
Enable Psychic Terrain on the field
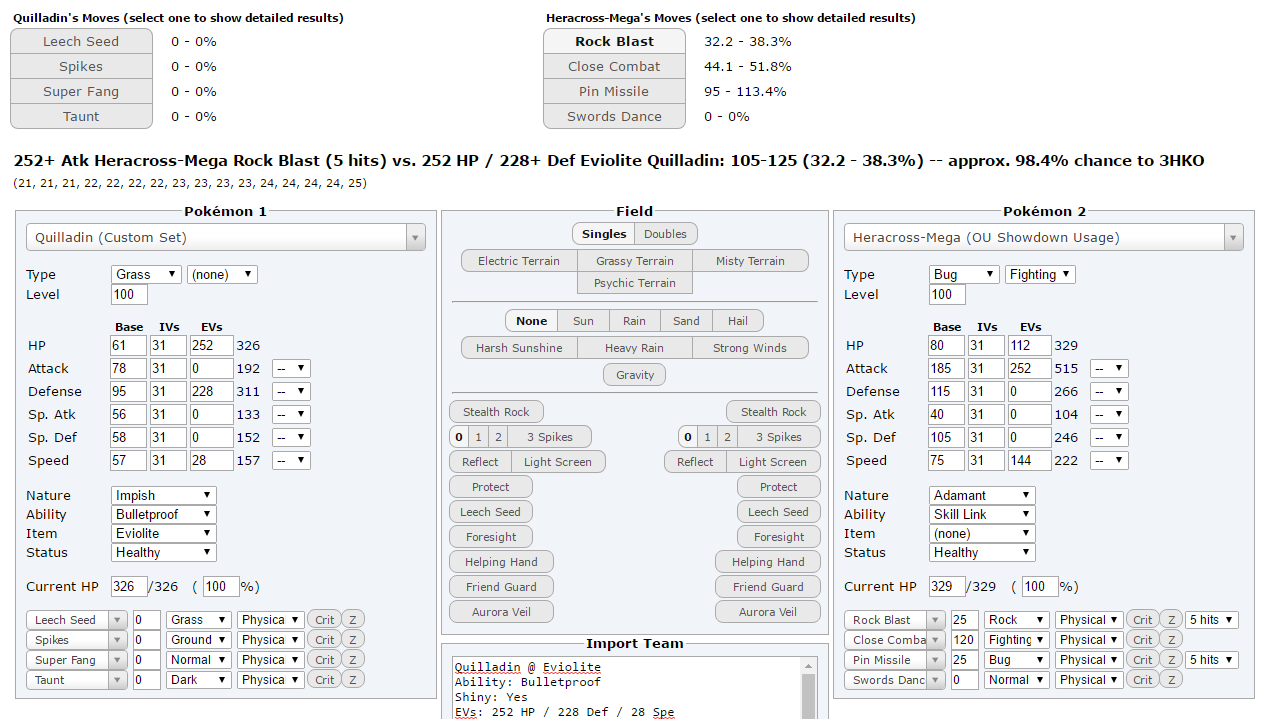[635, 283]
